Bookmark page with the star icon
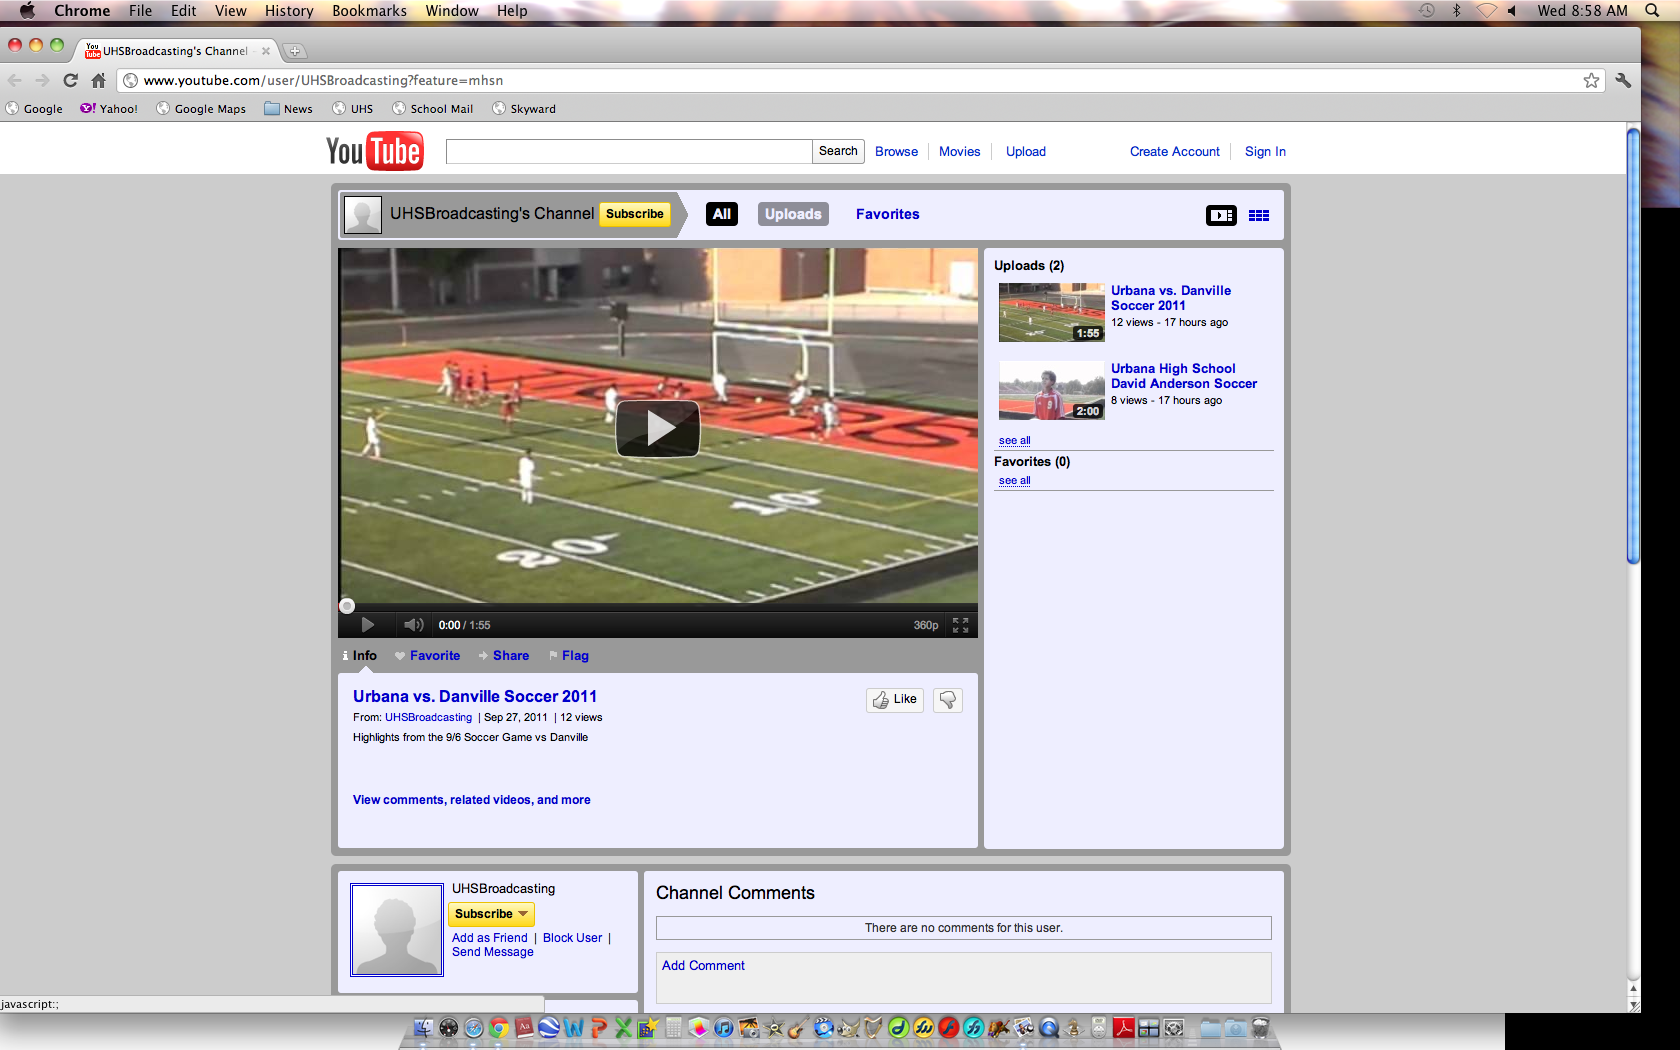The width and height of the screenshot is (1680, 1050). click(x=1591, y=81)
